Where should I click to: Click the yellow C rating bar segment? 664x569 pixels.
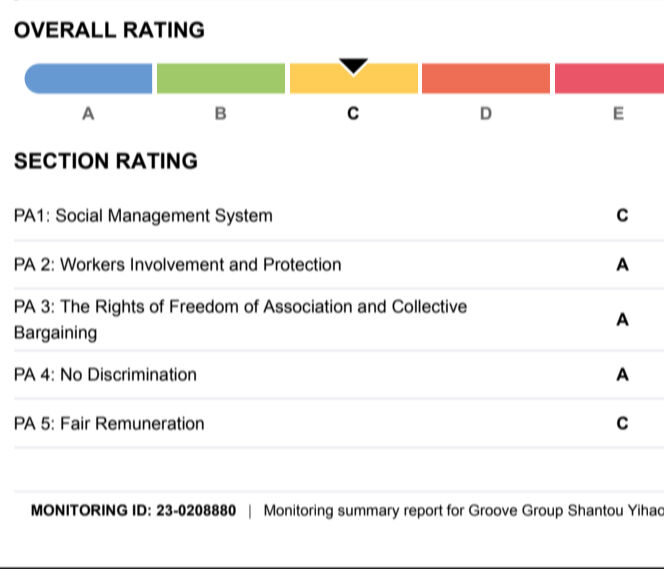pos(353,82)
